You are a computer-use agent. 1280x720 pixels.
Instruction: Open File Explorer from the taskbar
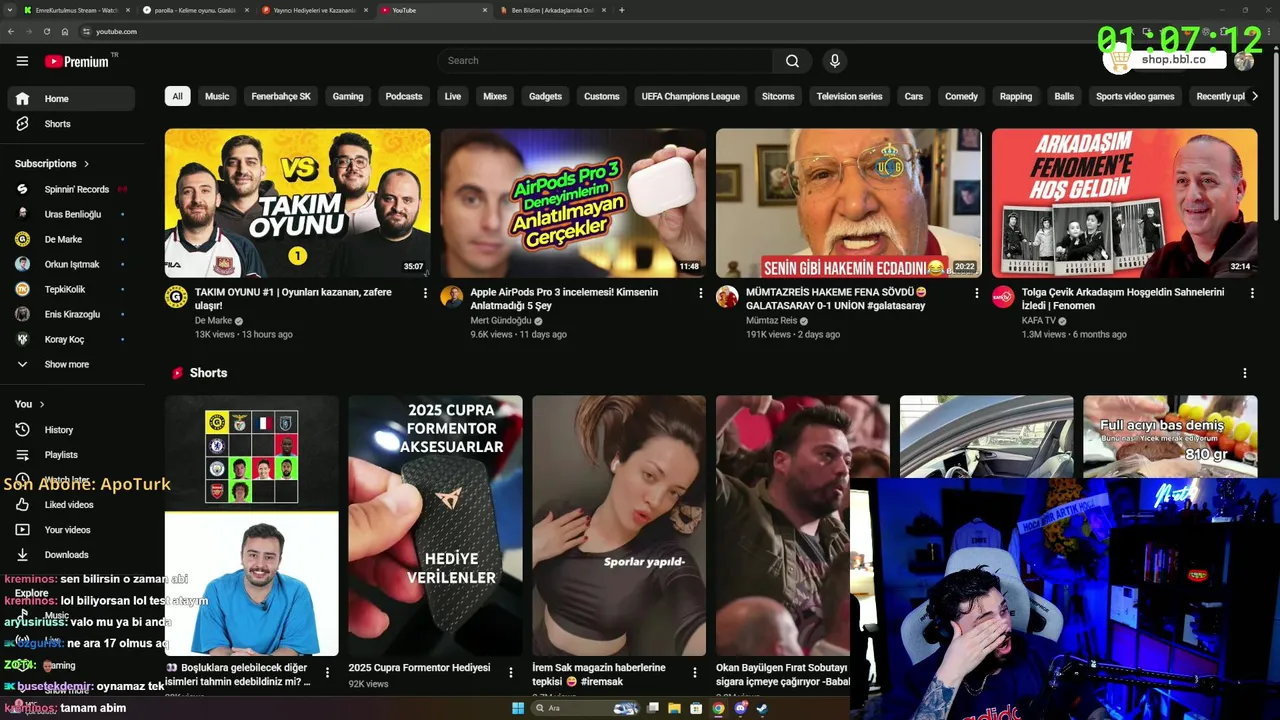(x=675, y=708)
